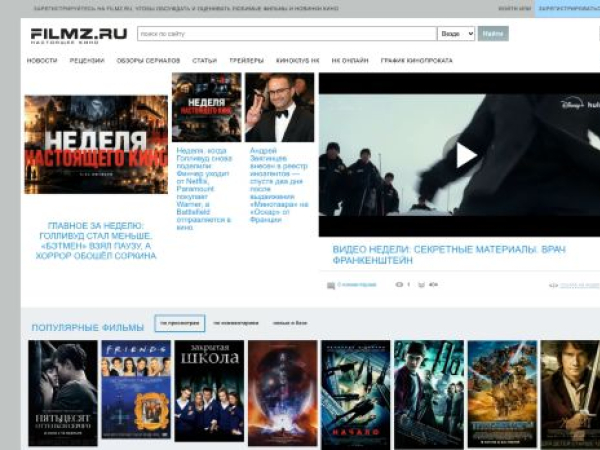Click the login link in top bar
This screenshot has height=450, width=600.
(515, 8)
